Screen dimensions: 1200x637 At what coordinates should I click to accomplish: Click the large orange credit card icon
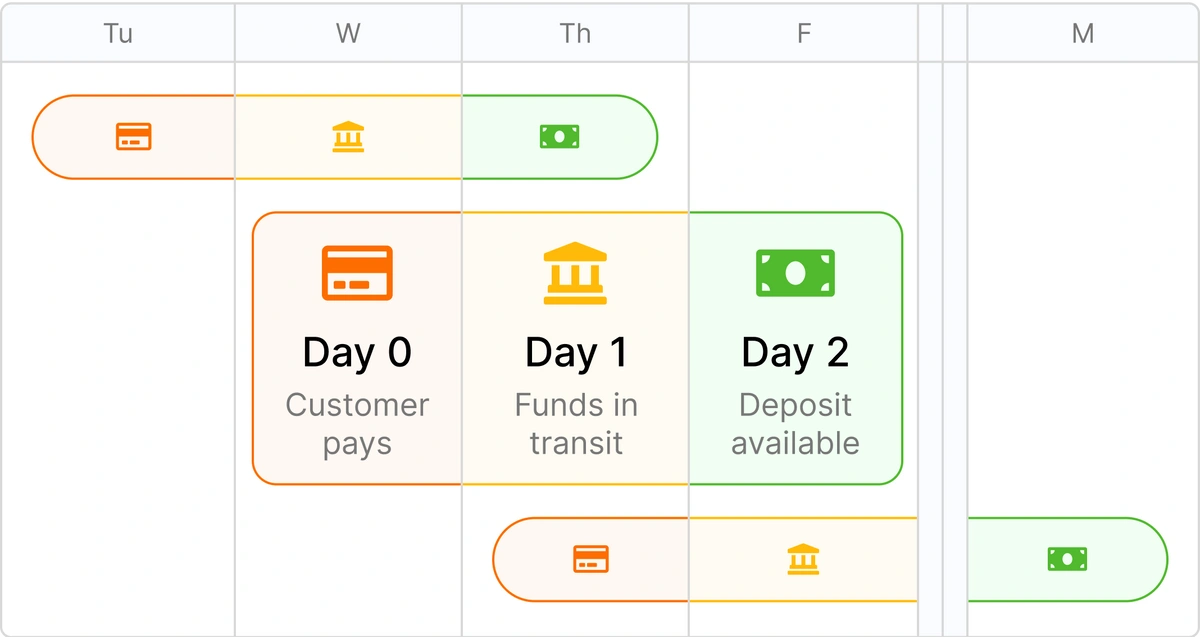pyautogui.click(x=357, y=272)
